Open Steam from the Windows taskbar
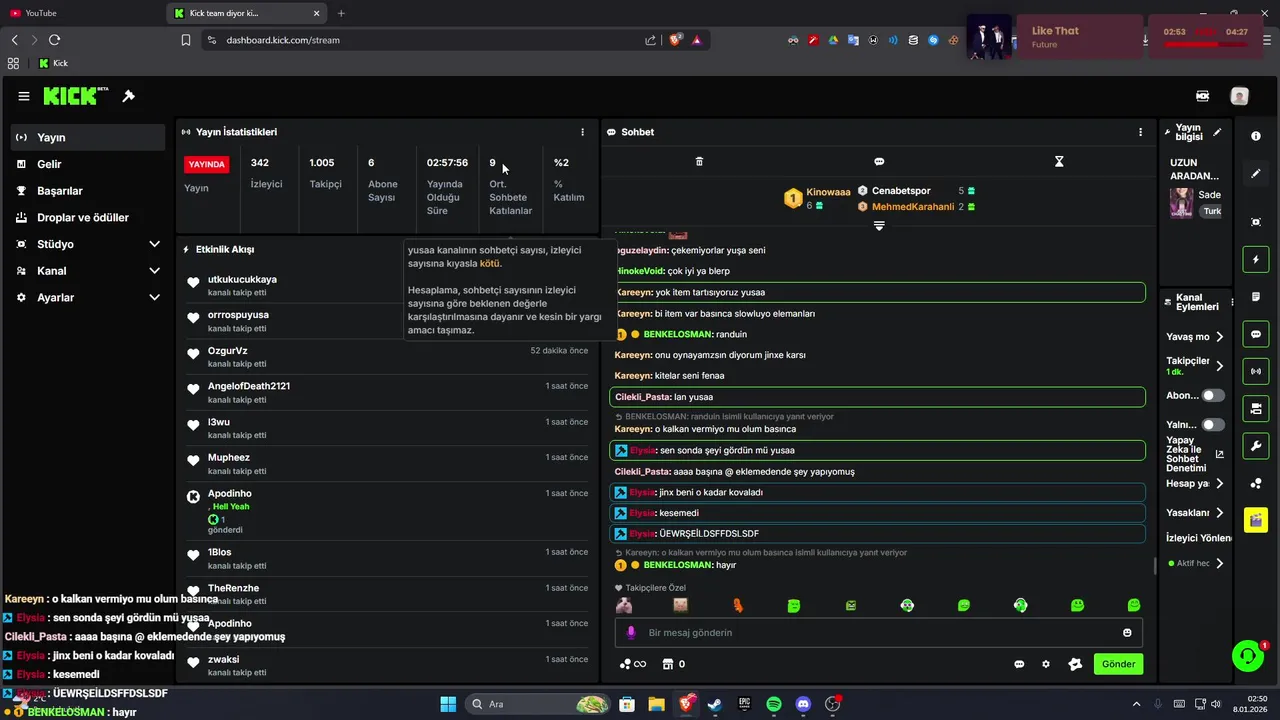This screenshot has height=720, width=1280. coord(715,704)
